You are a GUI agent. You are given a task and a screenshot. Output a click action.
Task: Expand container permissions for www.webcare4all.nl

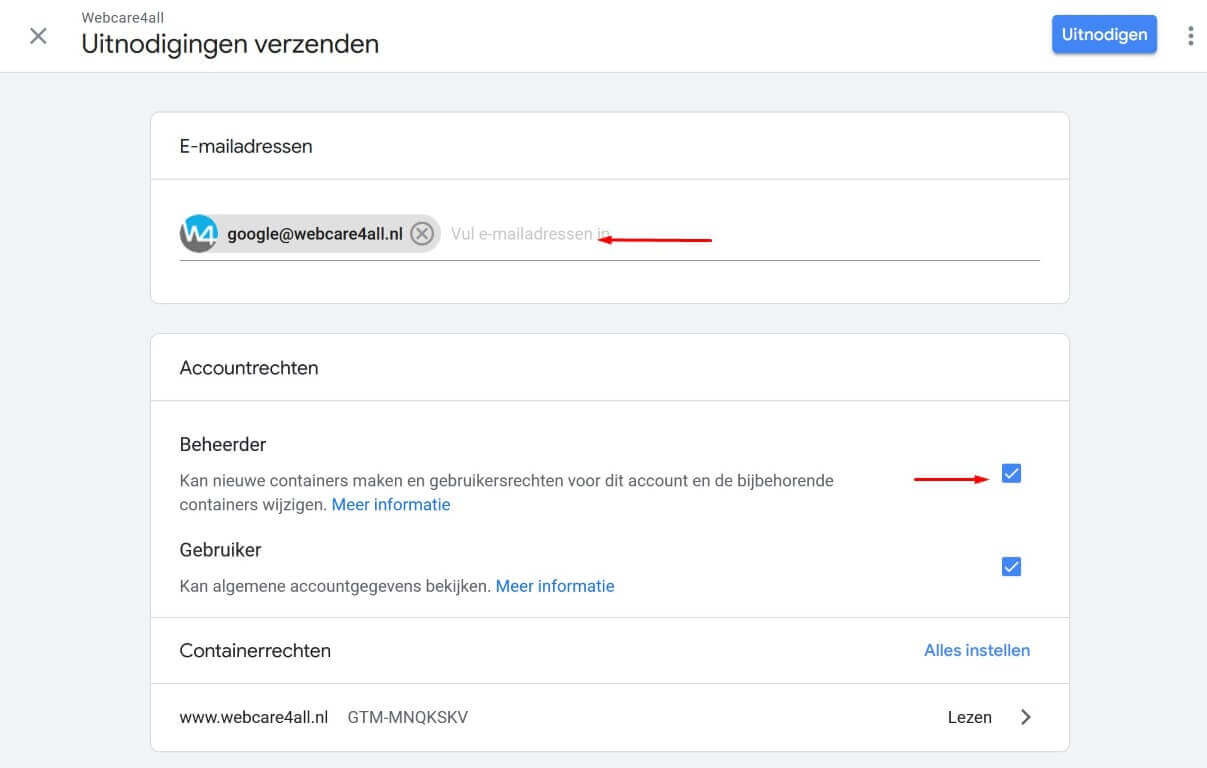1026,717
